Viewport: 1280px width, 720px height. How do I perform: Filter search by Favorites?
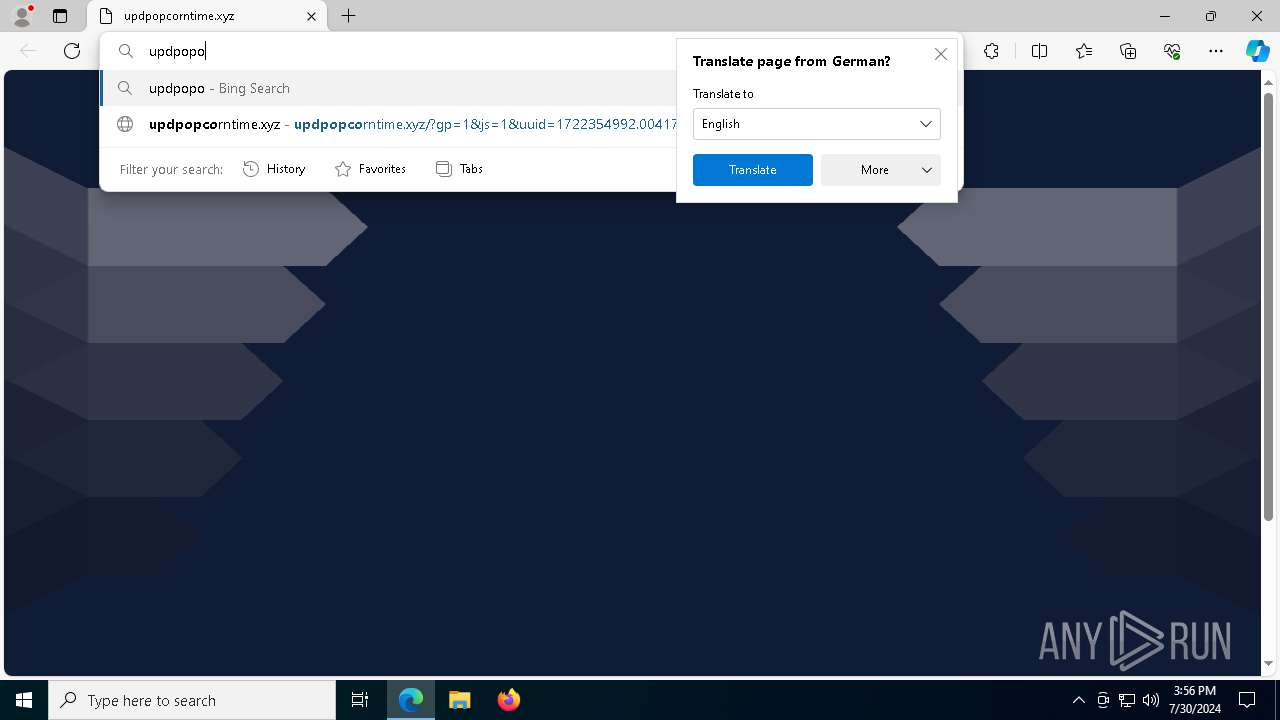click(370, 169)
